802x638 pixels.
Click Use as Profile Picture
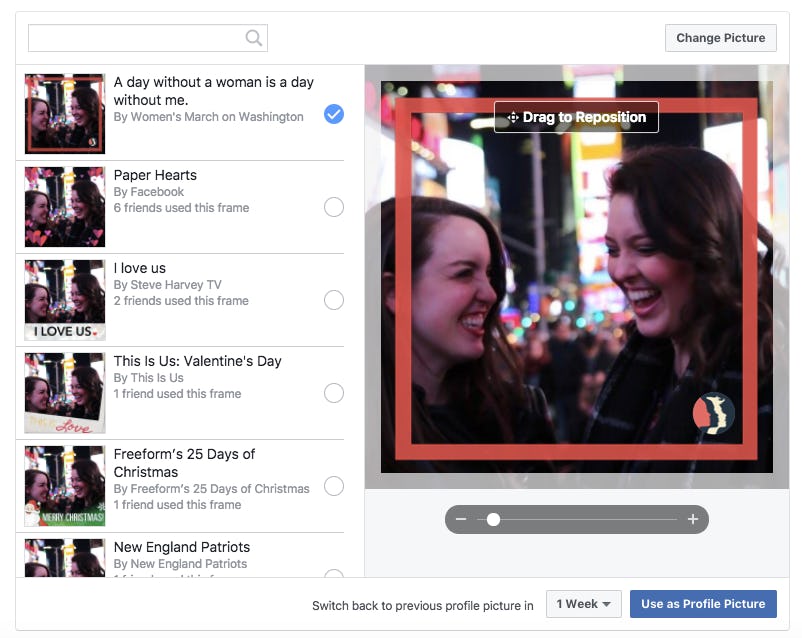703,604
